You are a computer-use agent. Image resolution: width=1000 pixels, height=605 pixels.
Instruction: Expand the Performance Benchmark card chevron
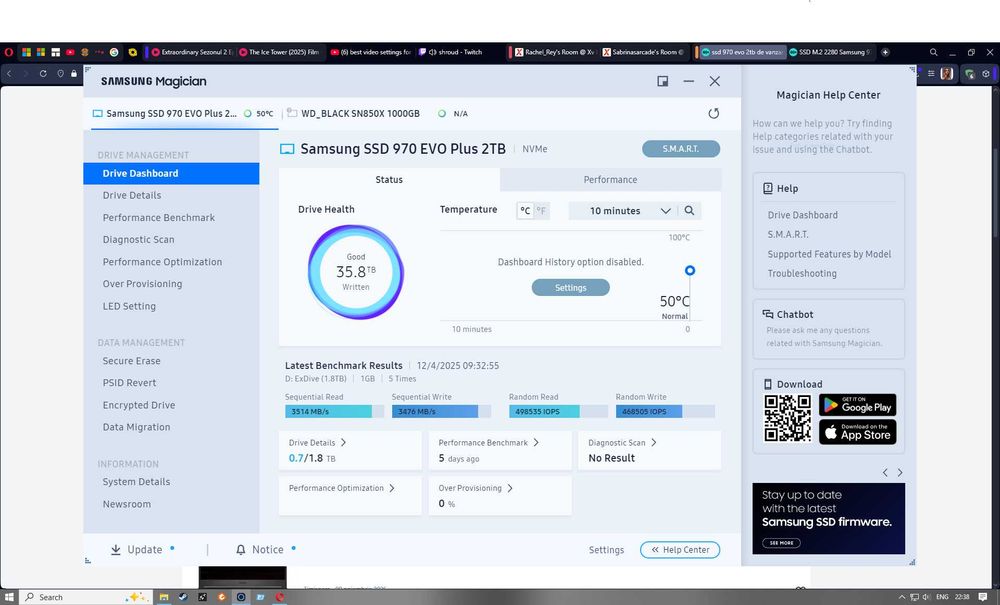(x=536, y=442)
